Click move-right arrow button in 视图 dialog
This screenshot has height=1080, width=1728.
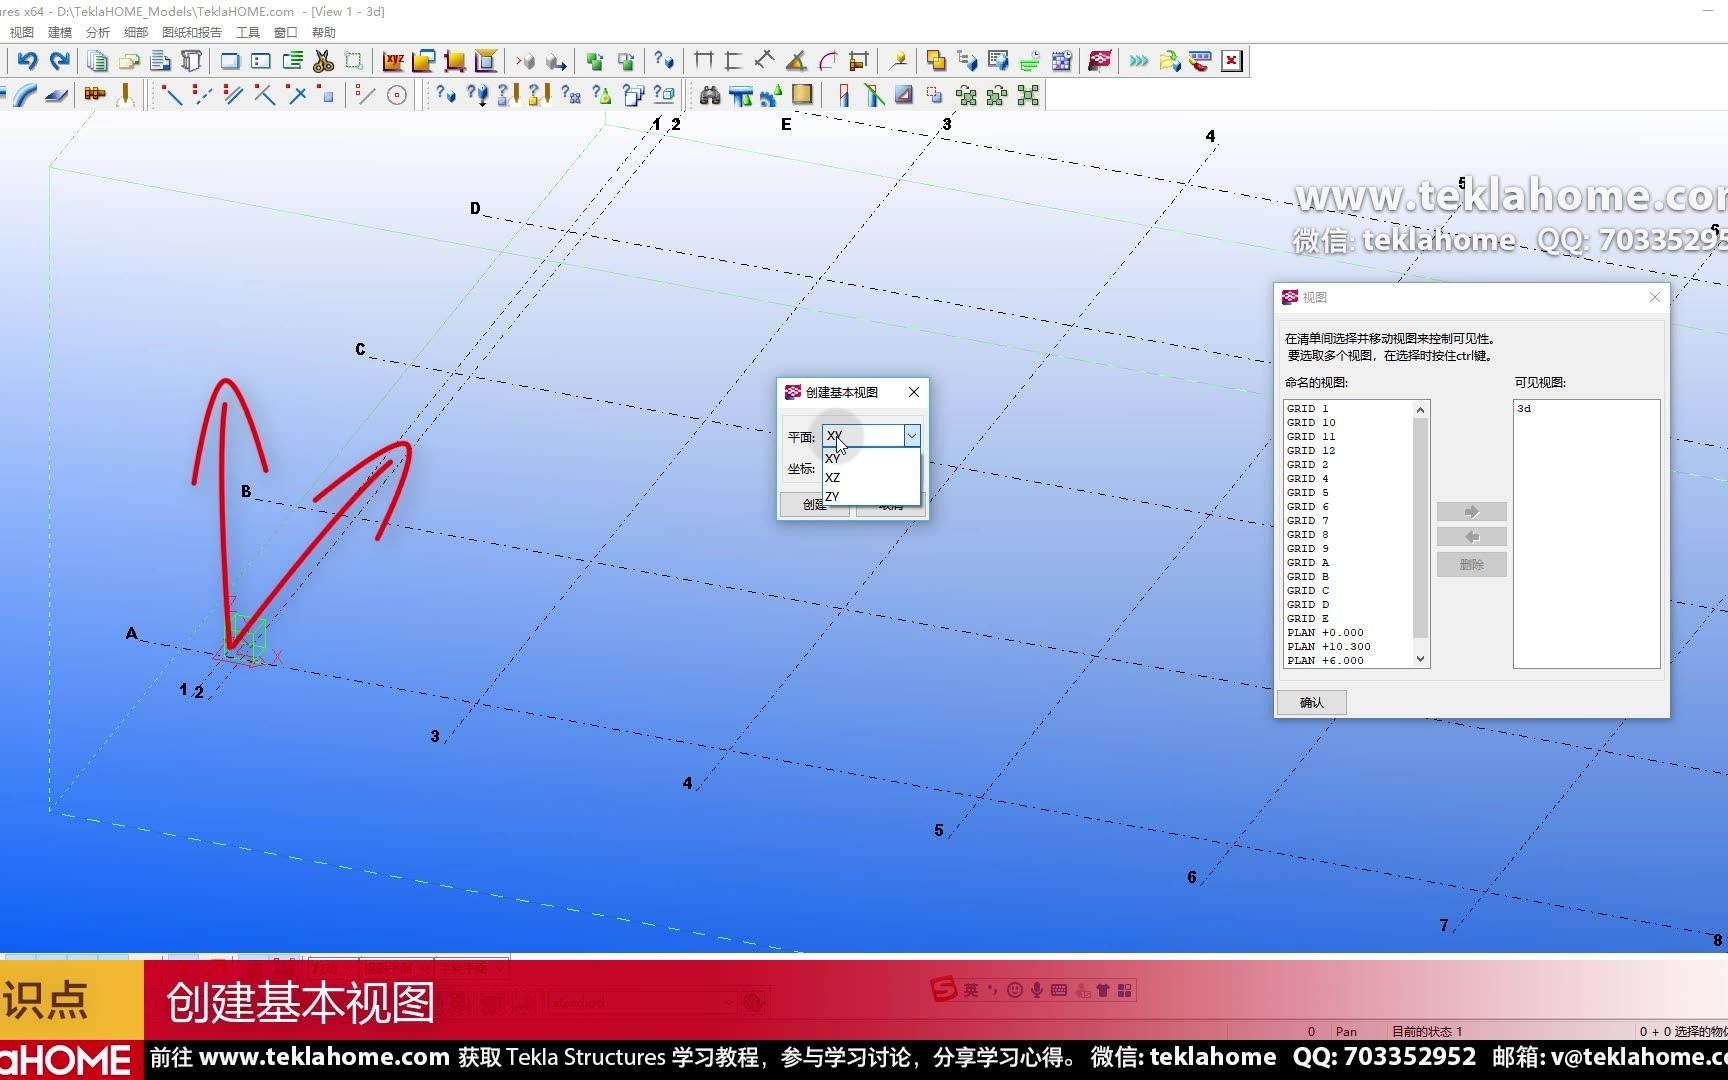1471,512
